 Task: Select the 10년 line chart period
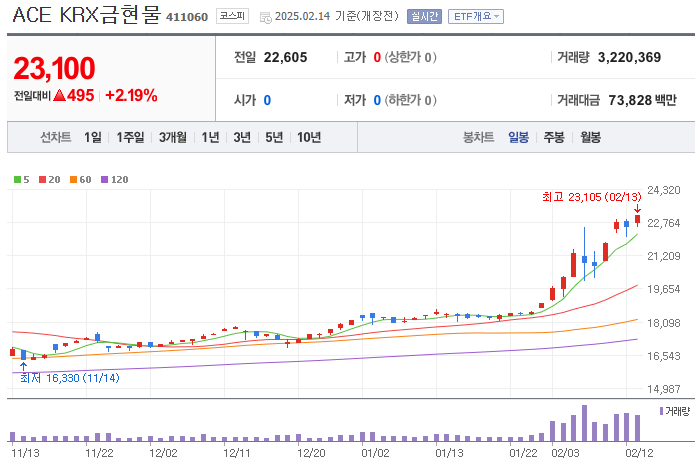[x=309, y=137]
